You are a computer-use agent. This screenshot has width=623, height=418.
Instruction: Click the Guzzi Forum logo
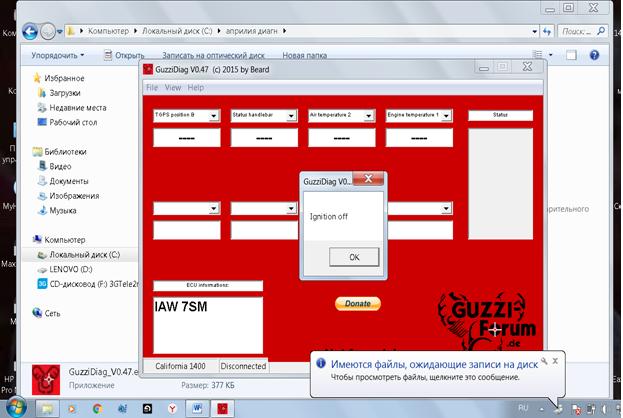[x=487, y=320]
